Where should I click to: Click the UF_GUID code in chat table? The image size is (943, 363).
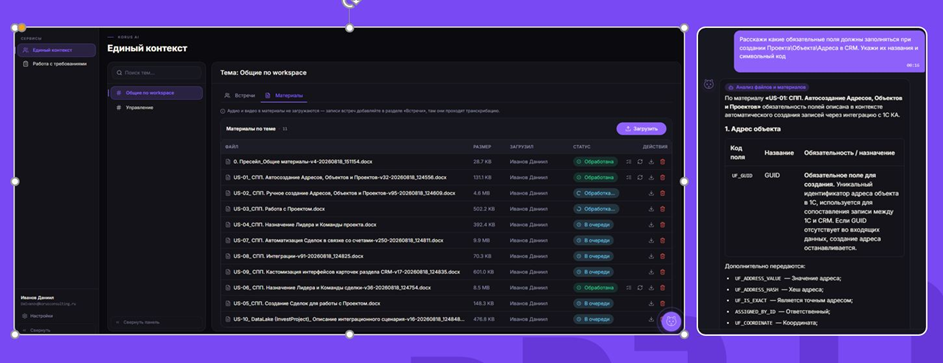click(x=742, y=176)
